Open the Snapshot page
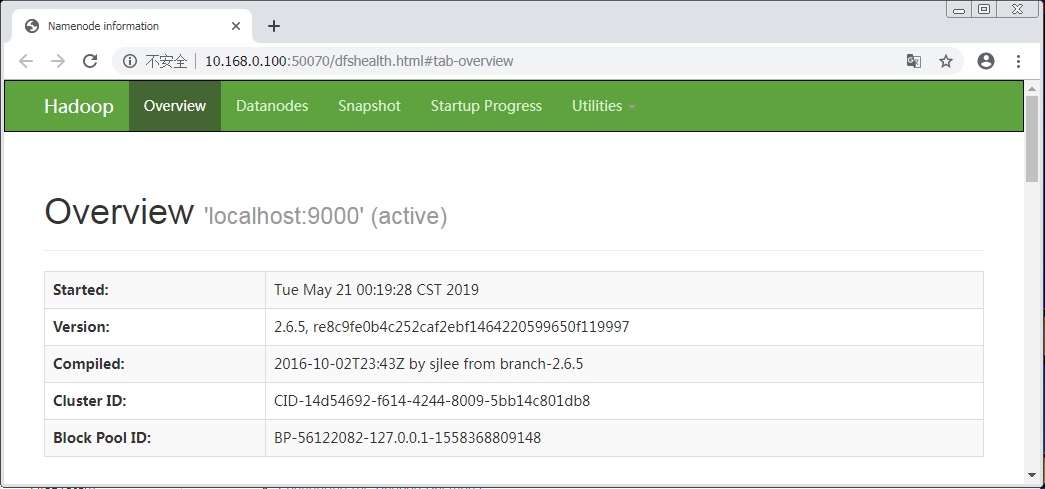The height and width of the screenshot is (489, 1045). pos(369,106)
